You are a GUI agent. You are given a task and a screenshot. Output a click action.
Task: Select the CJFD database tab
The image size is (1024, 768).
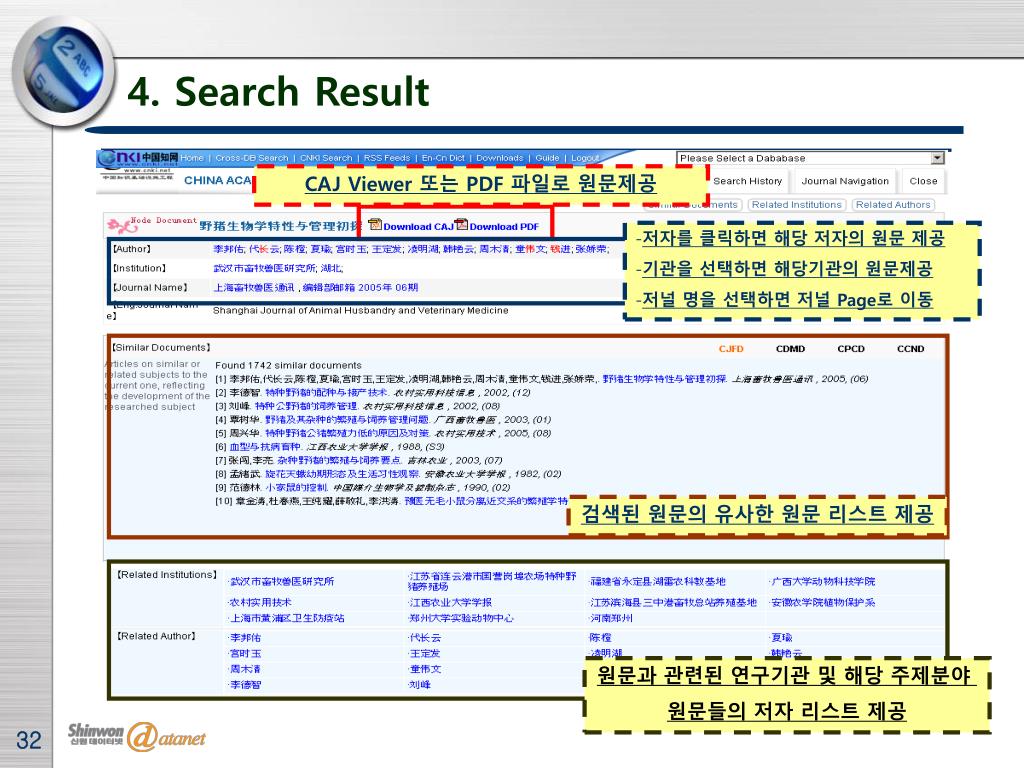[732, 349]
